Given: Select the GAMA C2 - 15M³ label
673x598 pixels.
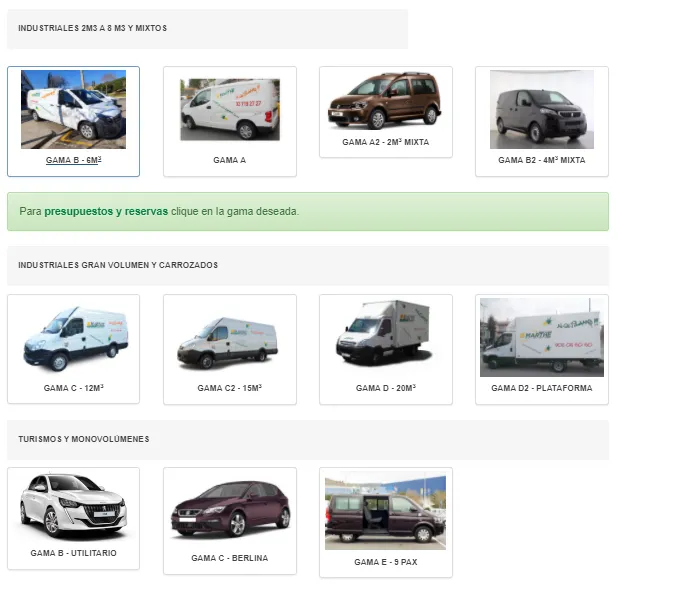Looking at the screenshot, I should click(x=230, y=388).
